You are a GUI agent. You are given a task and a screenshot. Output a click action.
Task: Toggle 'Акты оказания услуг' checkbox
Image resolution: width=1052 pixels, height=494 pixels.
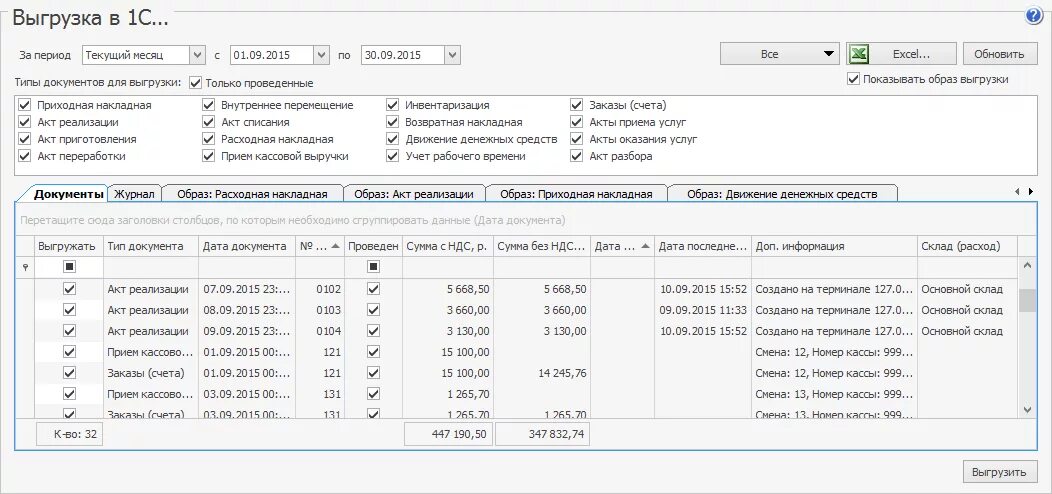576,139
